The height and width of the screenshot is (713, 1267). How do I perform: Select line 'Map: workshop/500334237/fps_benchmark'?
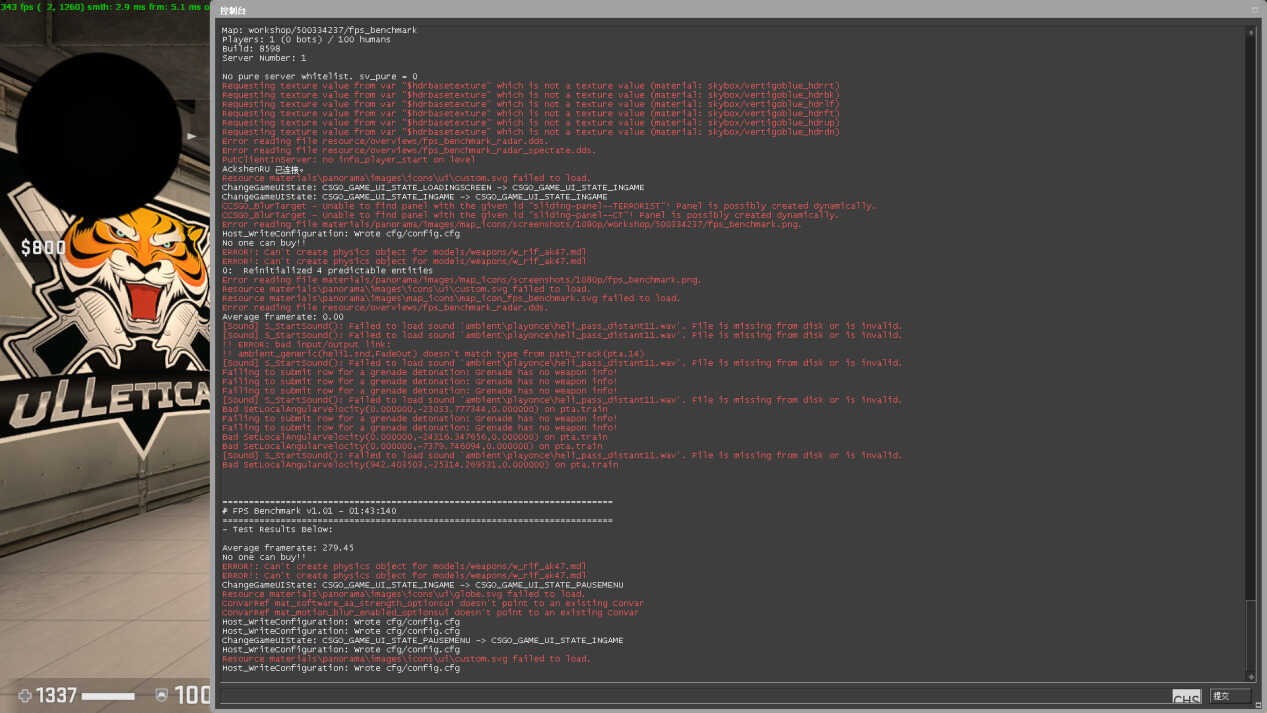319,30
